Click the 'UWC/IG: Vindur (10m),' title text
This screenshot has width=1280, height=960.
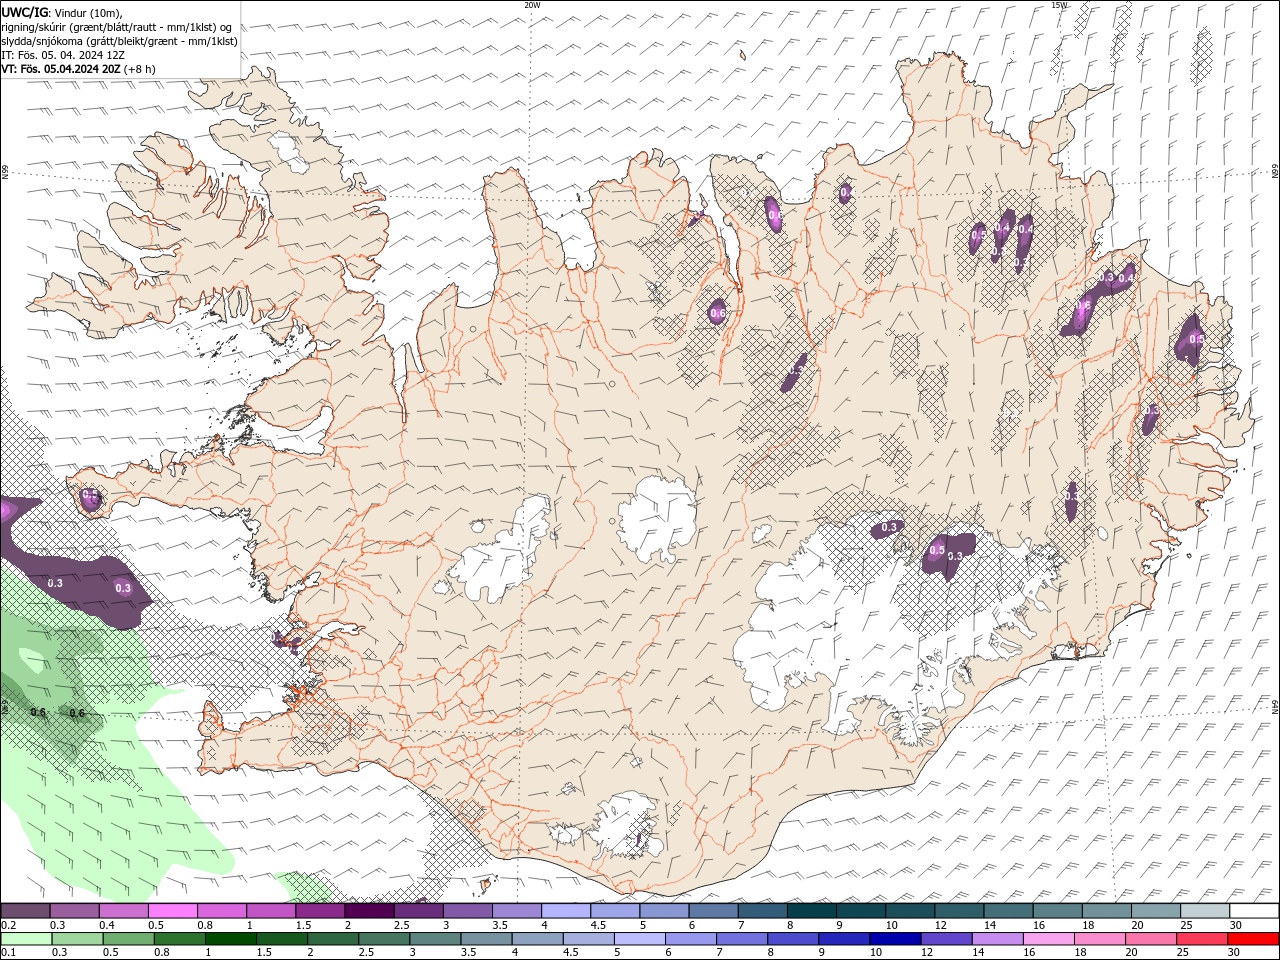tap(62, 12)
